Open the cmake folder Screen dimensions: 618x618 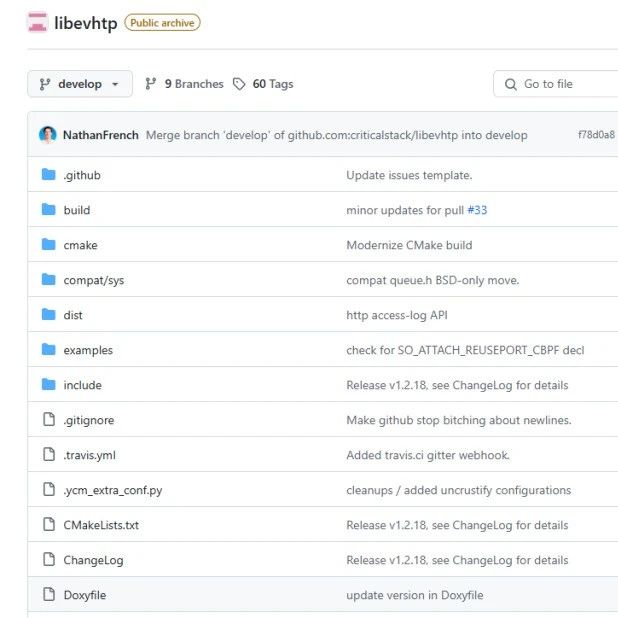80,245
